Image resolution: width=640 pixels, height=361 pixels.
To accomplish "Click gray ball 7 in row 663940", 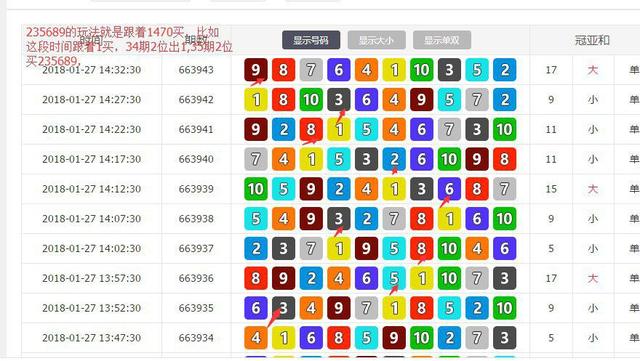I will click(256, 159).
